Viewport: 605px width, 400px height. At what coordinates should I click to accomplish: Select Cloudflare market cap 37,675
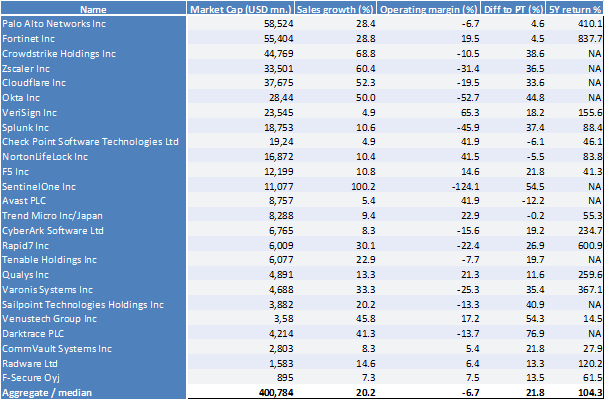click(279, 83)
